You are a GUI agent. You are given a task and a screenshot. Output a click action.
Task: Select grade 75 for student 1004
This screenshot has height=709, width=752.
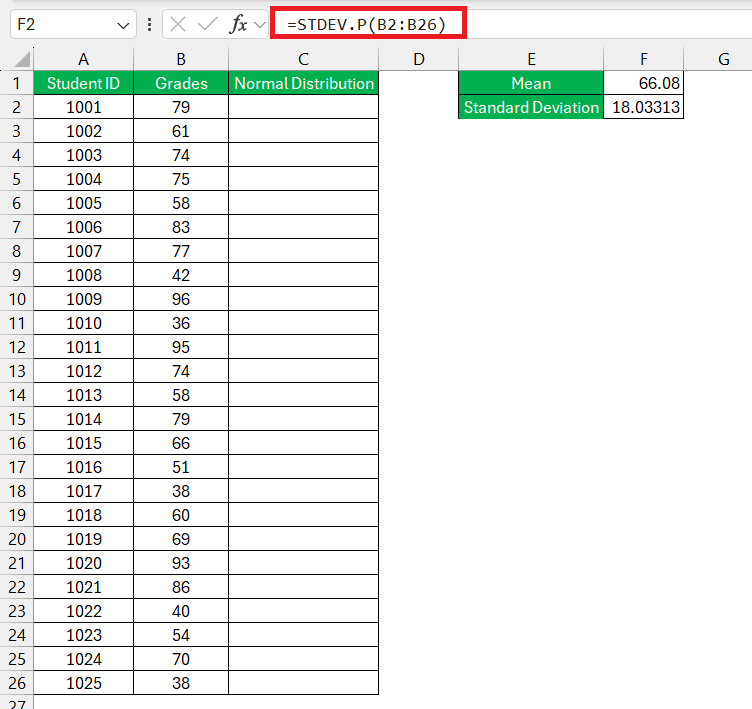click(181, 179)
